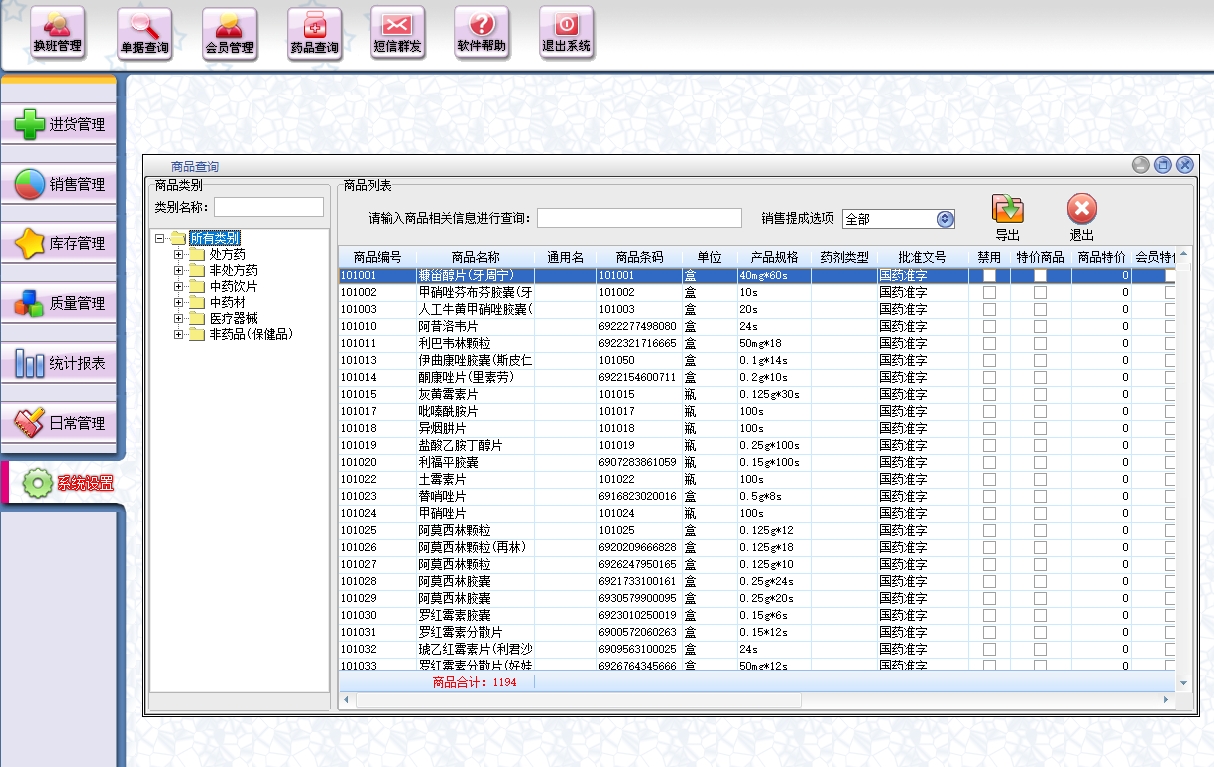Open the 进货管理 sidebar menu
This screenshot has width=1214, height=767.
[60, 125]
